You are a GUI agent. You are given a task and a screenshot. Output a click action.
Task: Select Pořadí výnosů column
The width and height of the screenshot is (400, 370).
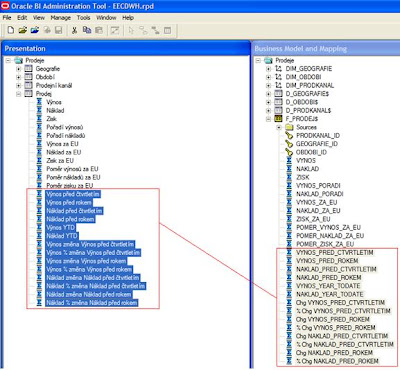pyautogui.click(x=65, y=127)
